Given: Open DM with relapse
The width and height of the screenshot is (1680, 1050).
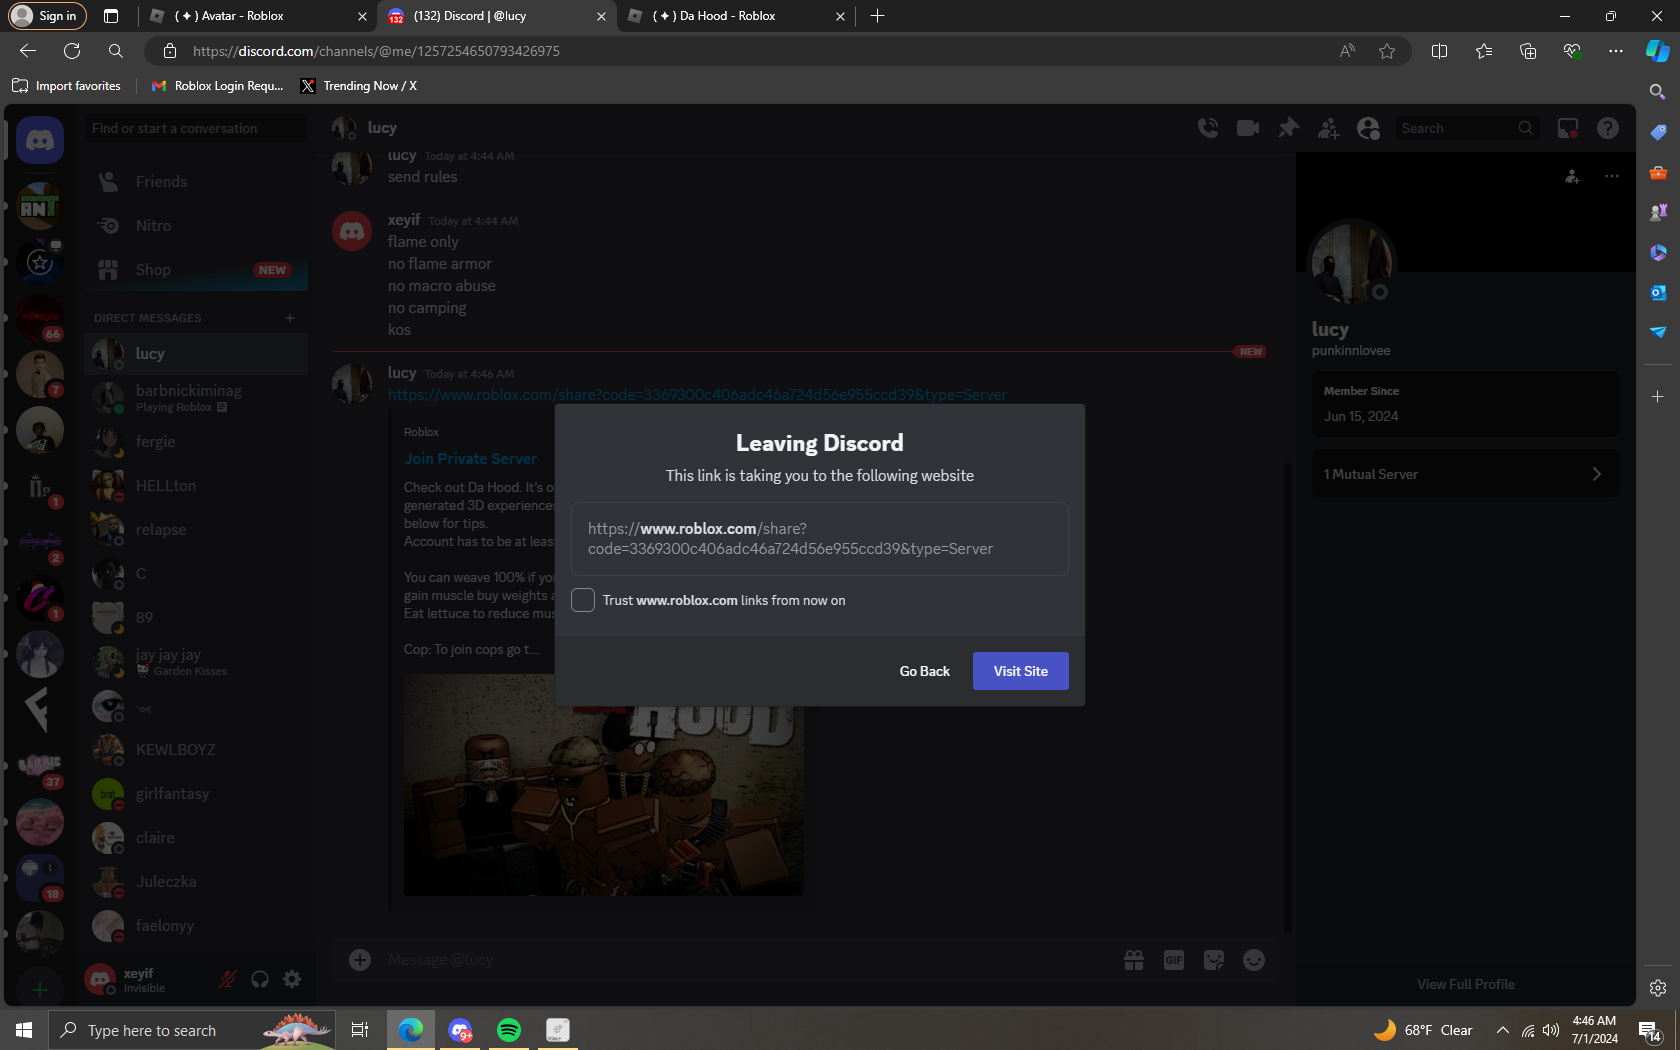Looking at the screenshot, I should point(196,529).
